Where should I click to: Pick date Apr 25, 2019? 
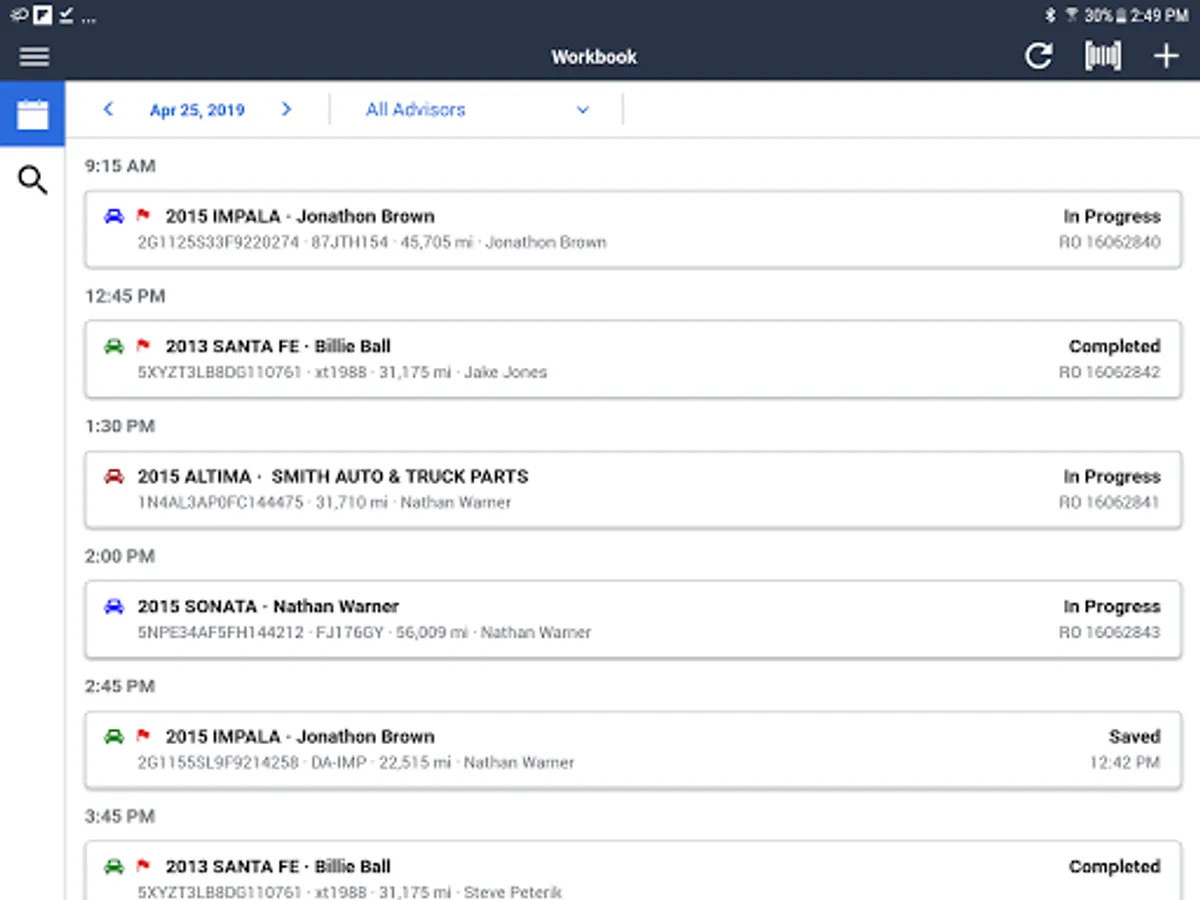coord(197,110)
